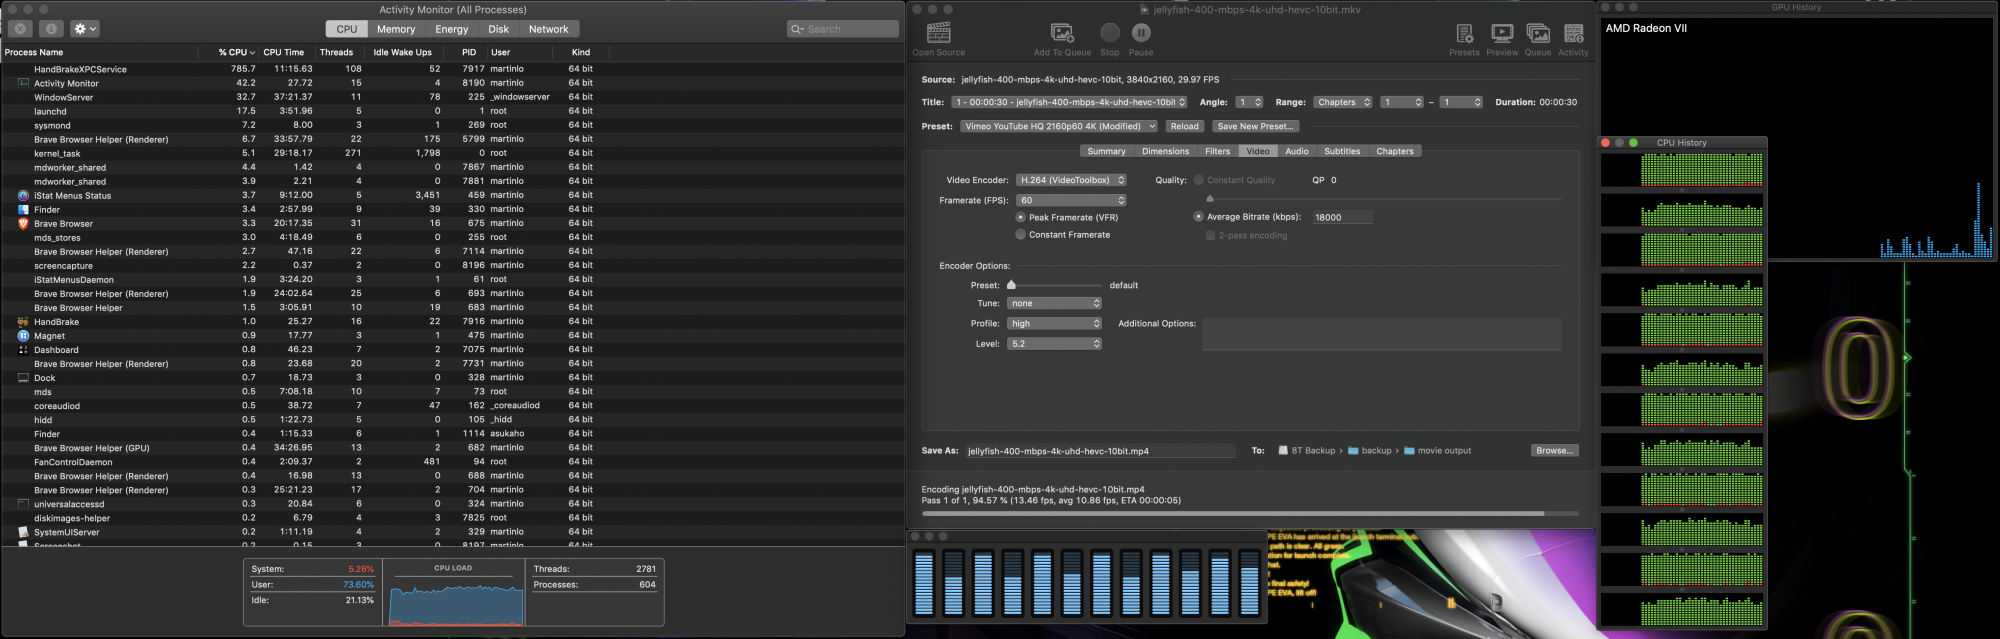
Task: Click the quality QP slider handle
Action: point(1210,198)
